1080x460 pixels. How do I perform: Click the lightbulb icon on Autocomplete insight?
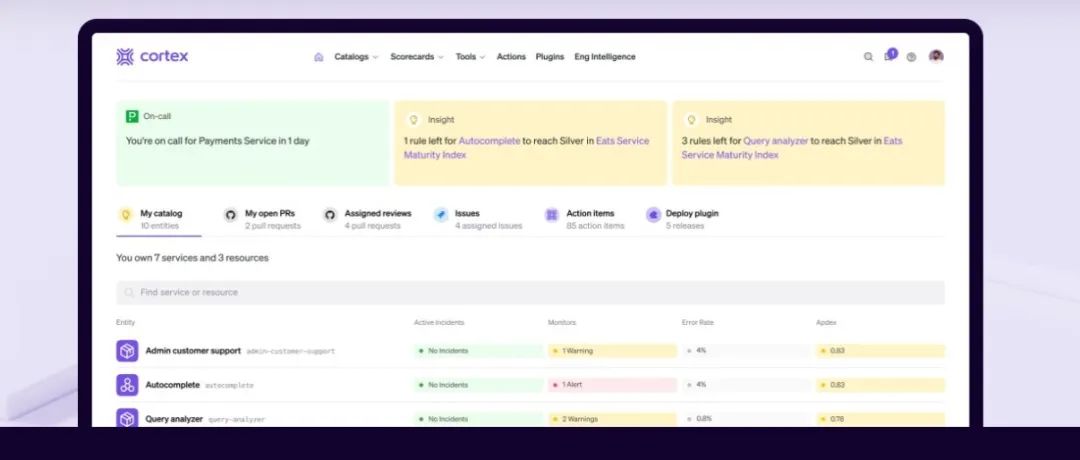tap(413, 120)
